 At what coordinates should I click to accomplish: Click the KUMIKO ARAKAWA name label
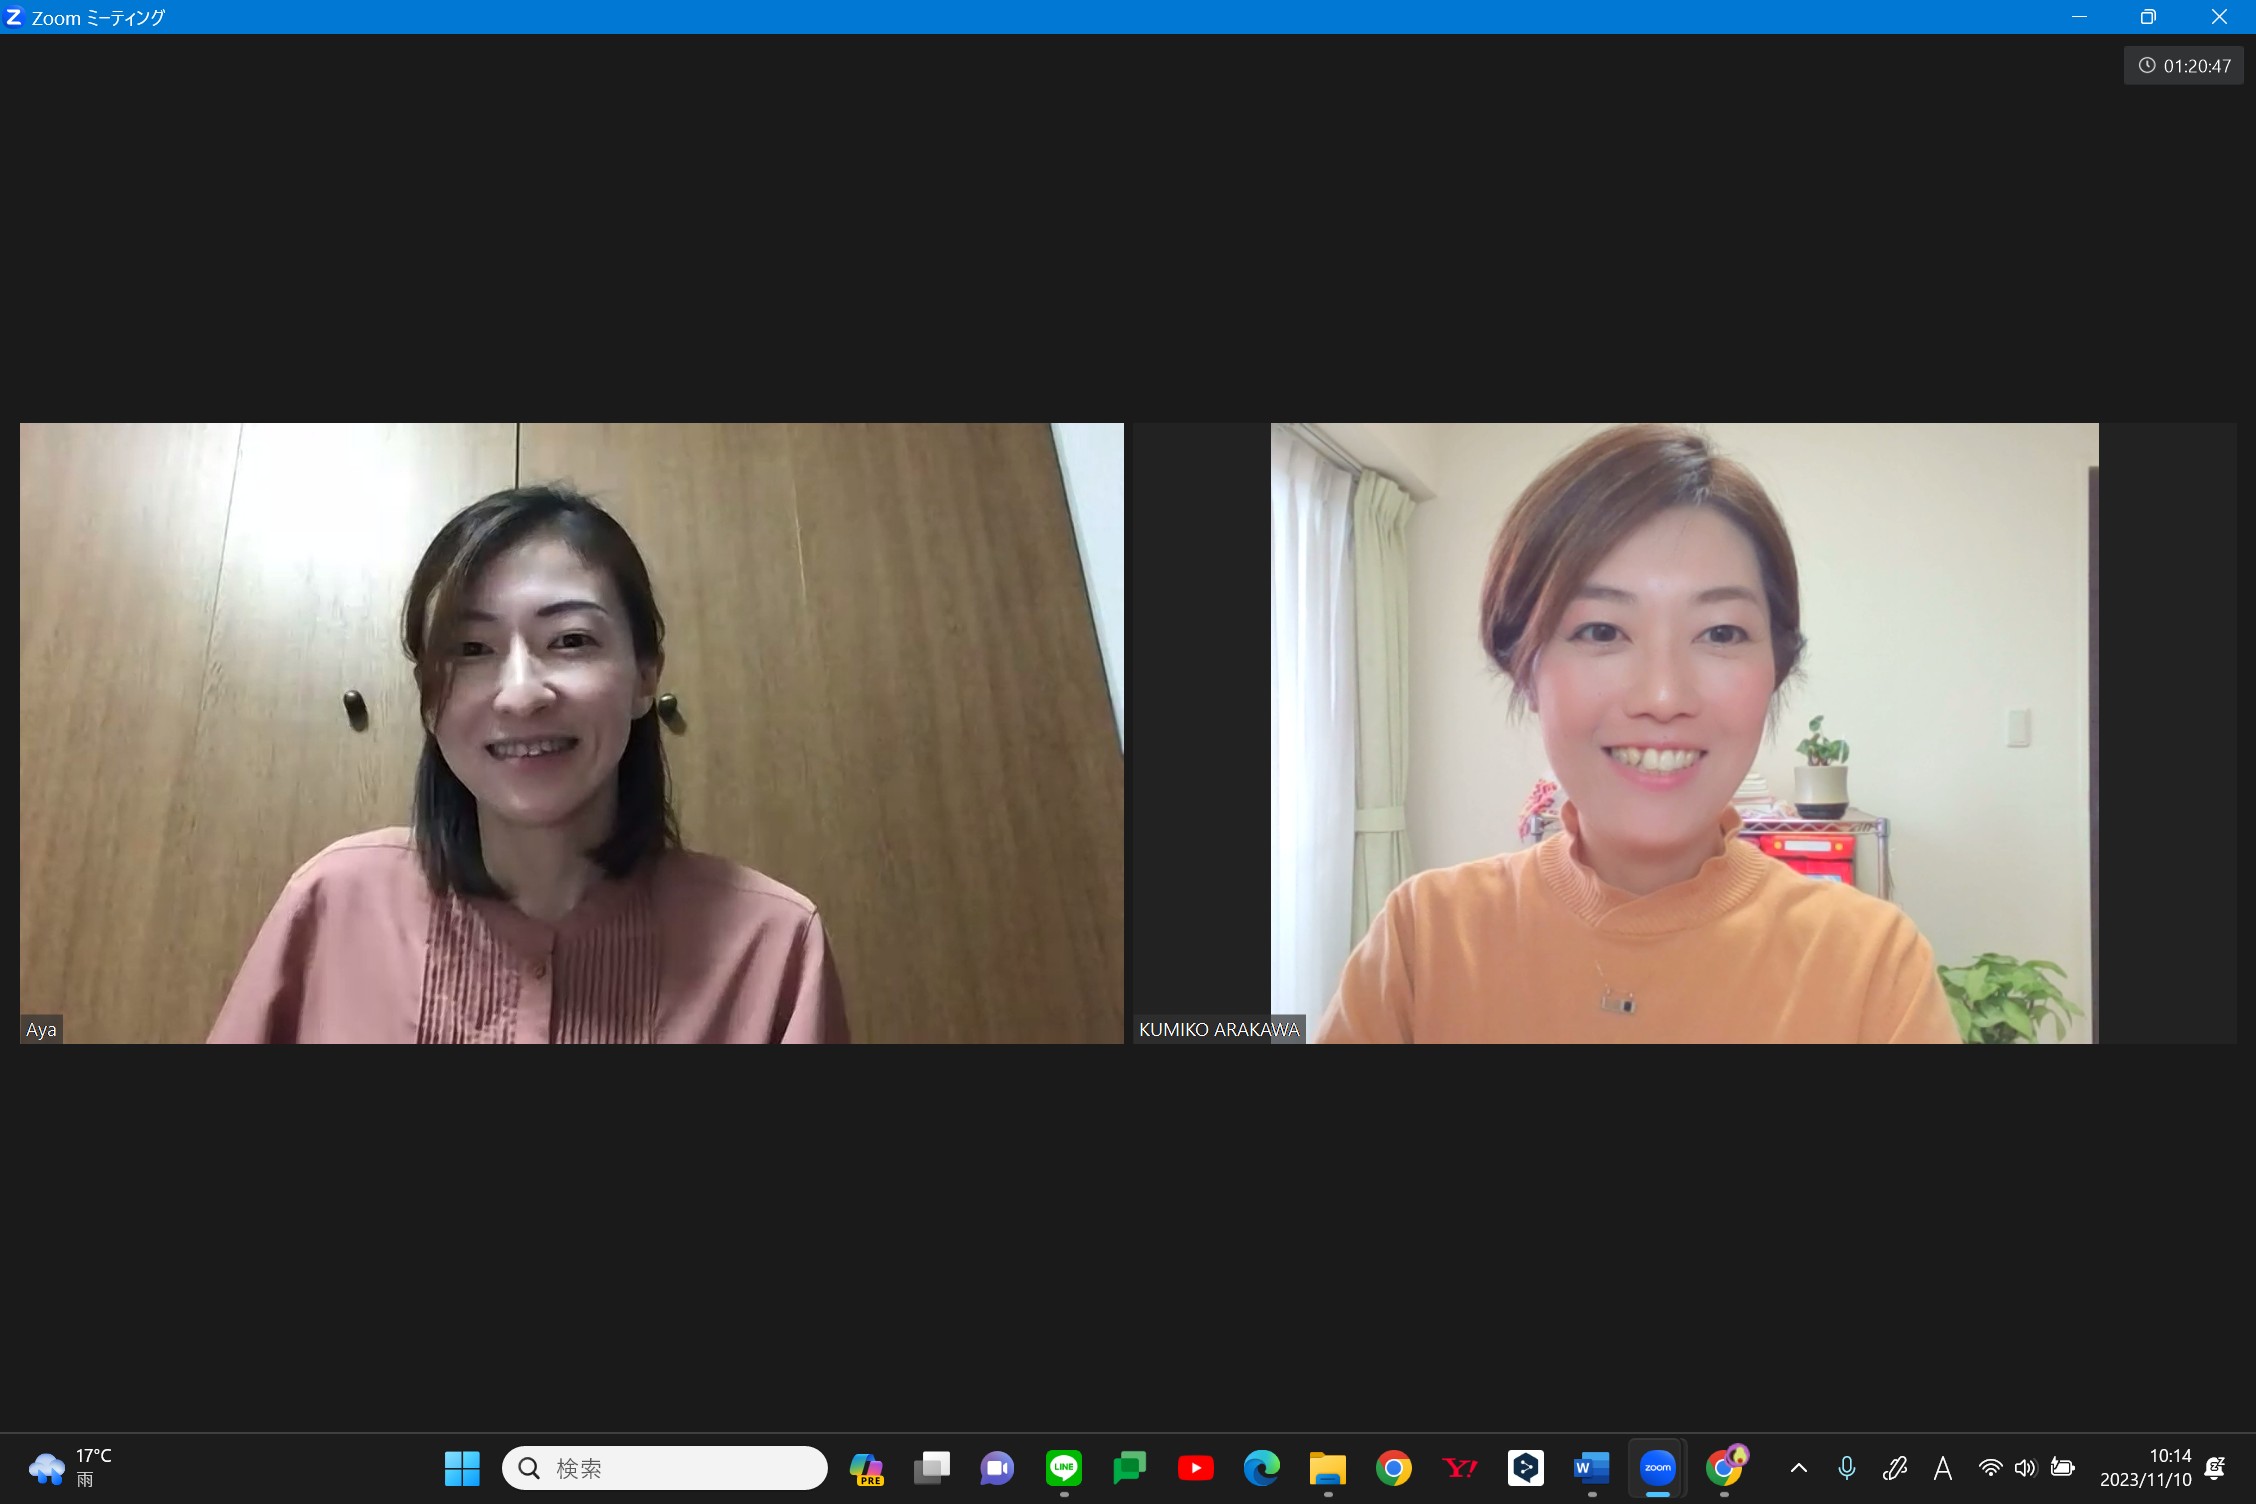point(1219,1029)
